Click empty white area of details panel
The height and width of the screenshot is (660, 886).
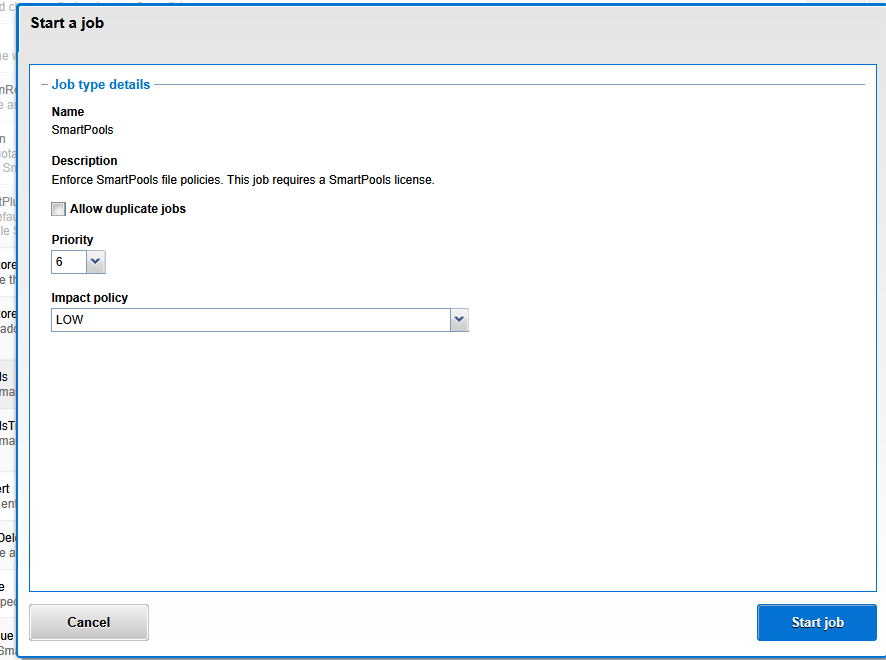[x=450, y=460]
